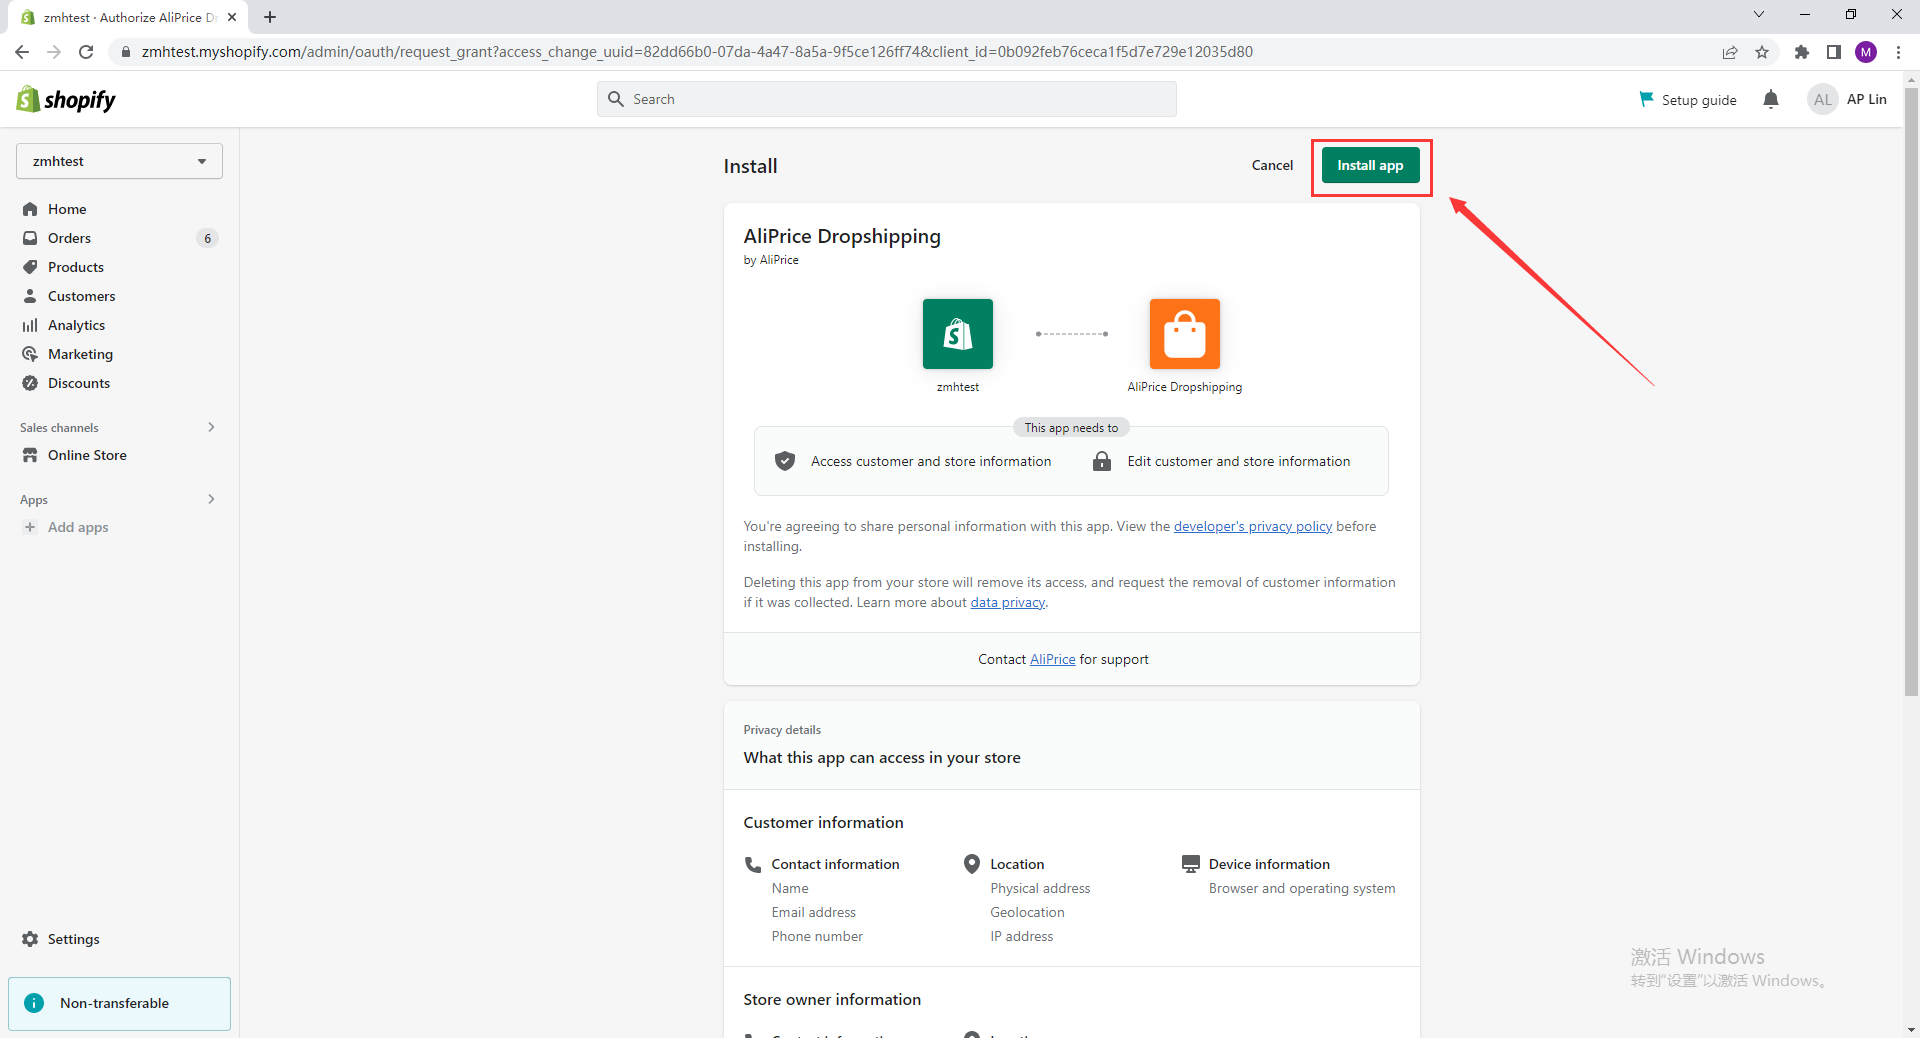Open the Chrome three-dot menu

(1898, 52)
